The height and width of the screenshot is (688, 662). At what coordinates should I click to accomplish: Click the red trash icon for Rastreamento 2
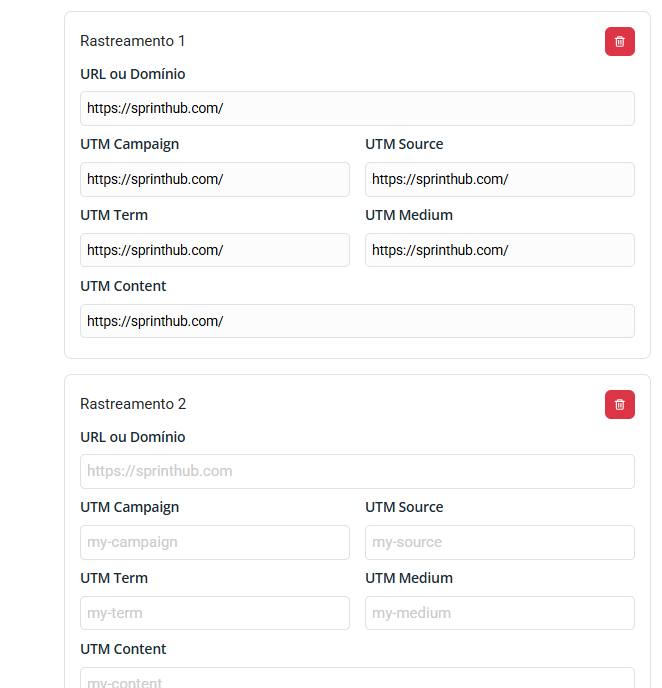620,405
